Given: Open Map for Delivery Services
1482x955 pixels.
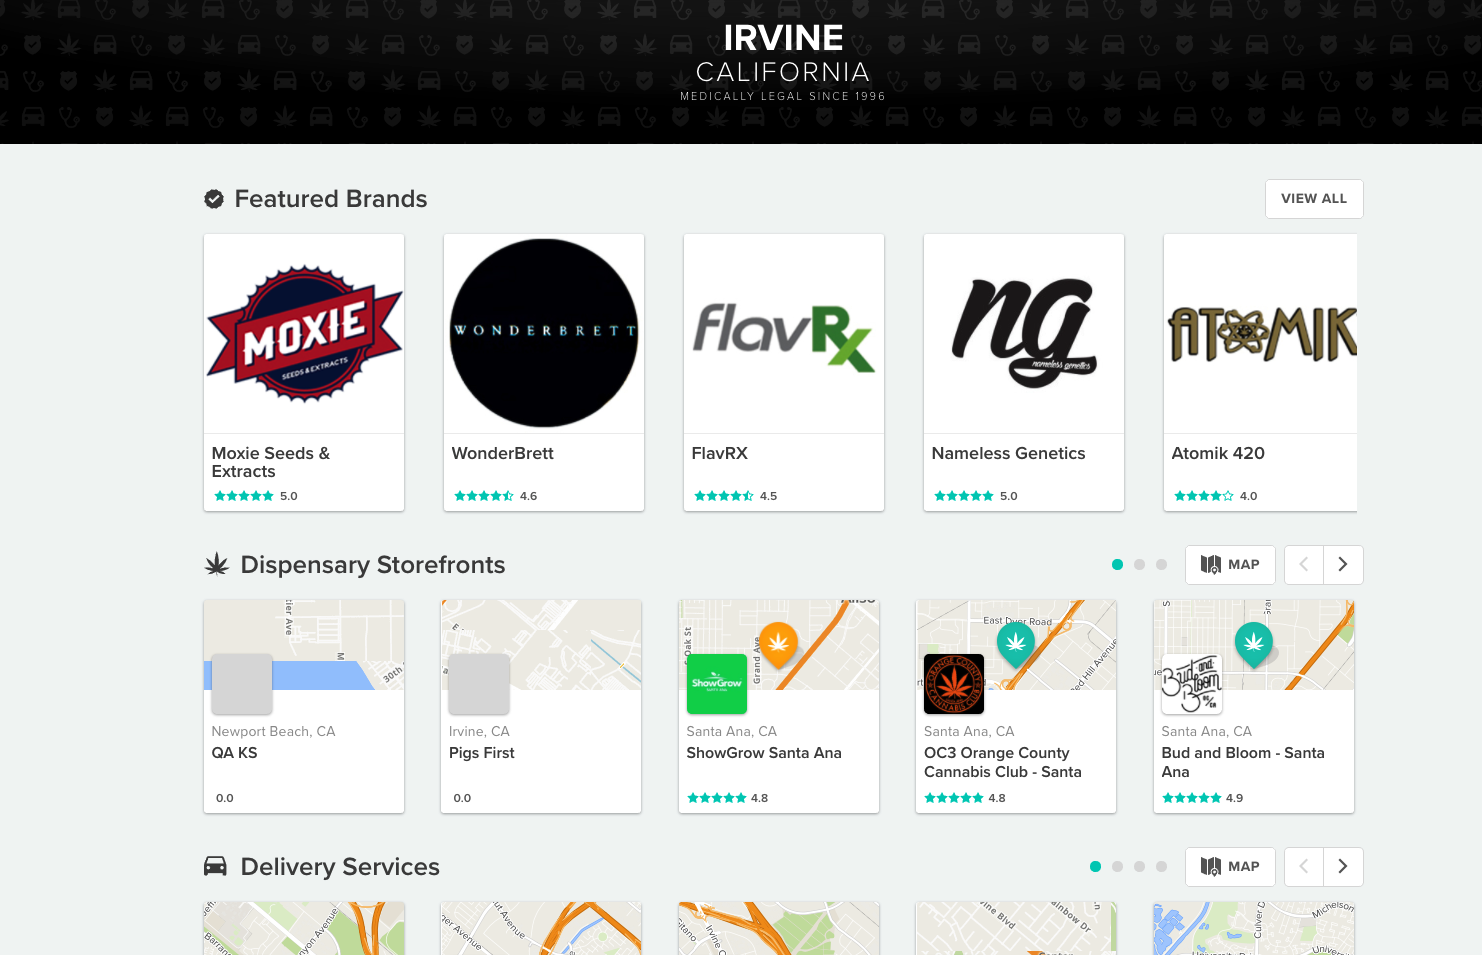Looking at the screenshot, I should coord(1230,867).
